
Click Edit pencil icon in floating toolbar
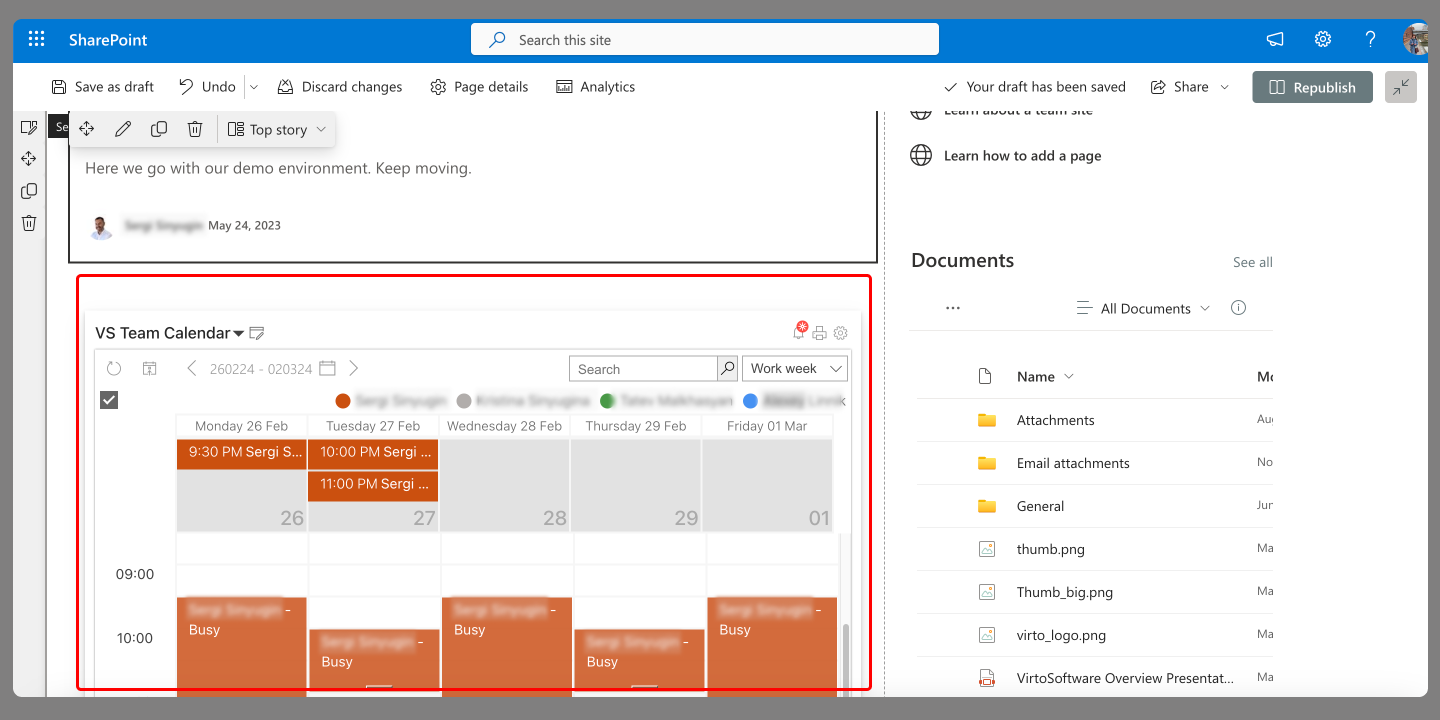click(123, 129)
